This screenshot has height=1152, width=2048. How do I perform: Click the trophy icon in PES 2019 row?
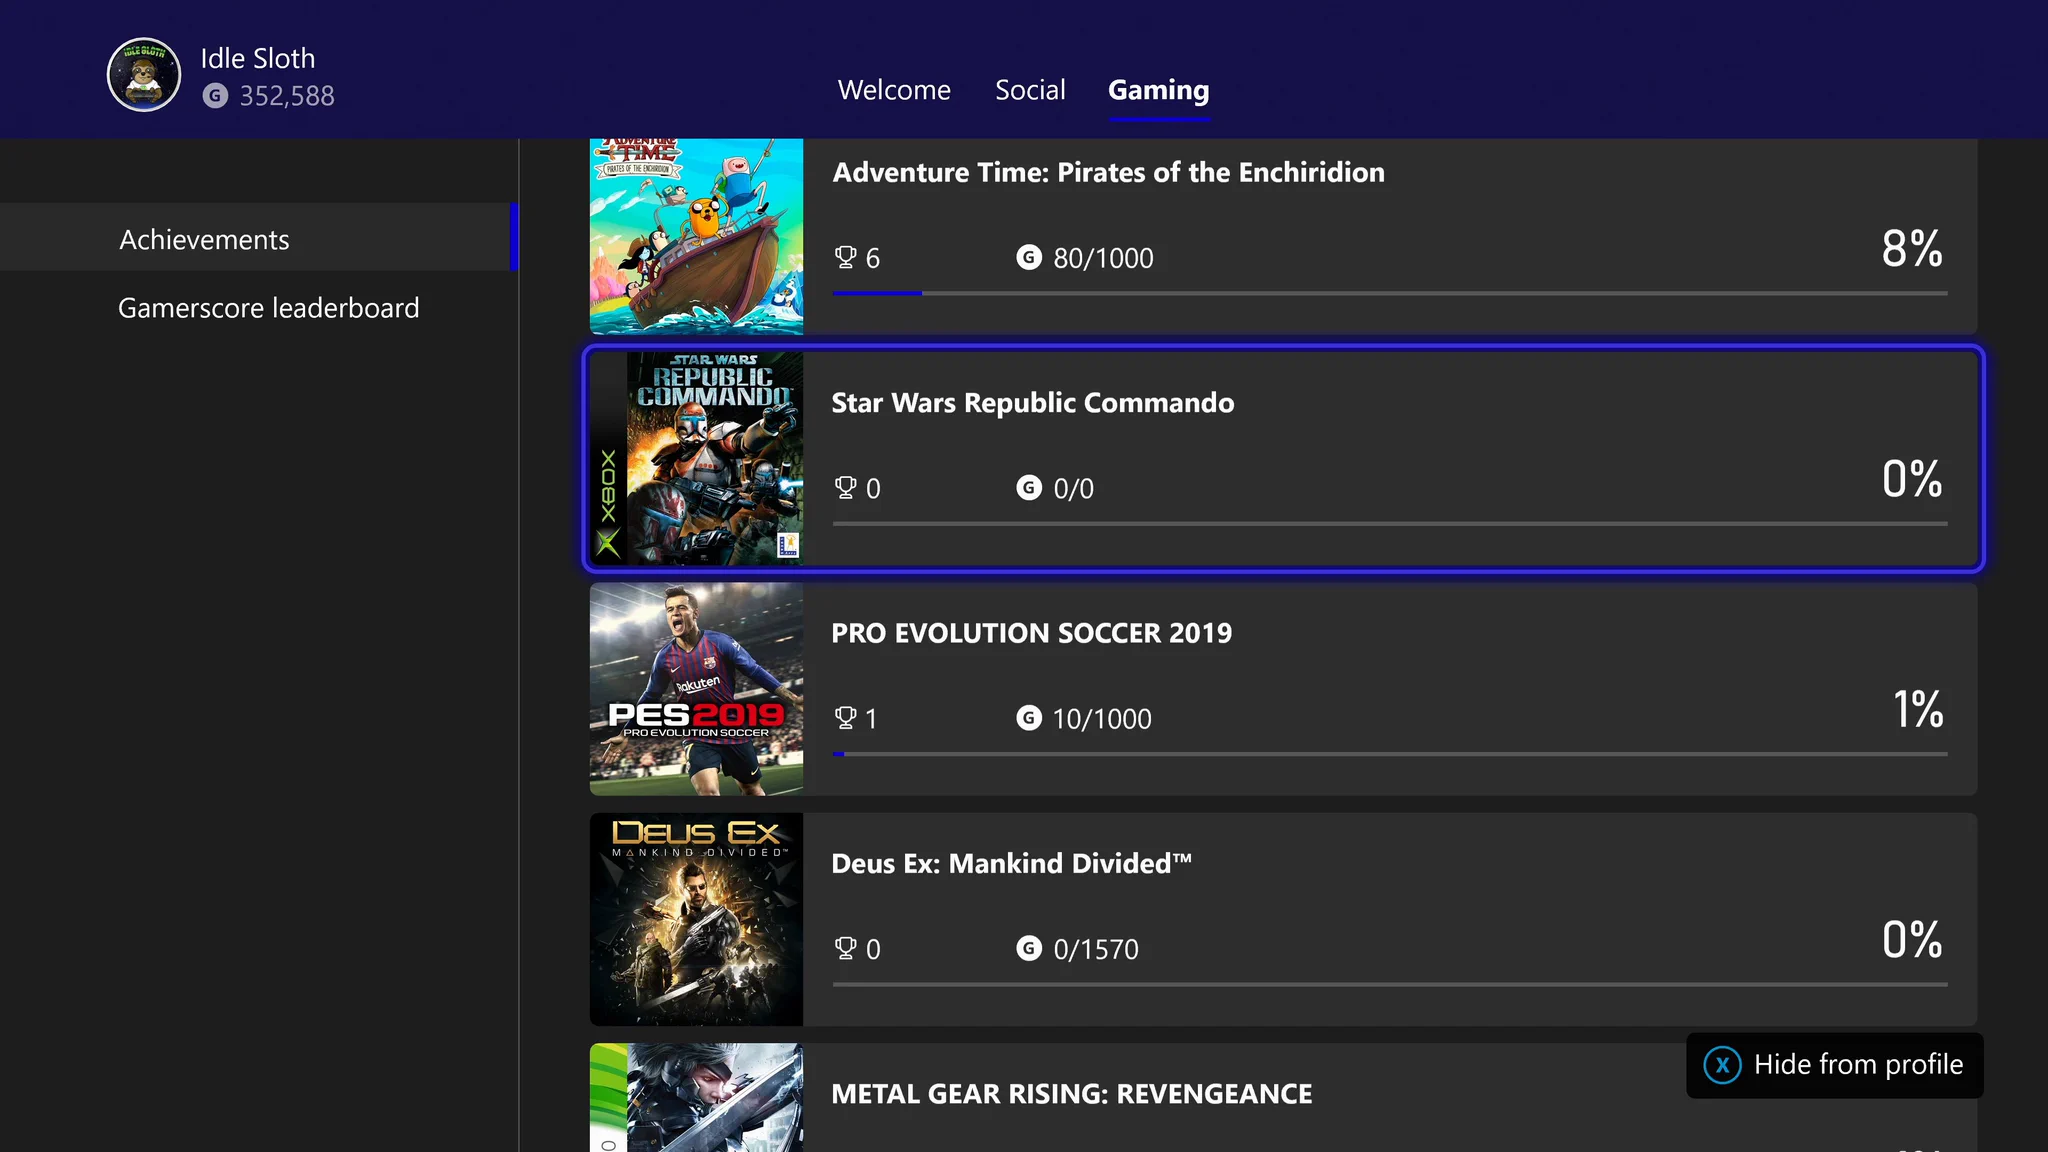(845, 718)
